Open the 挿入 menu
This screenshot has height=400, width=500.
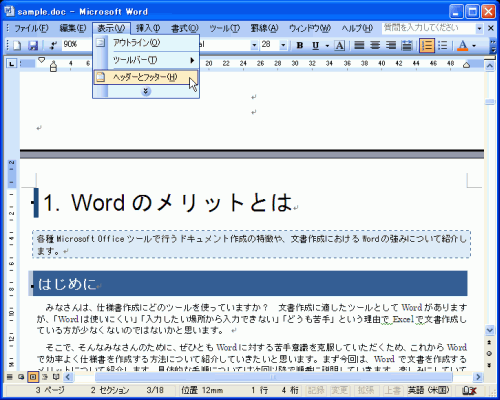point(148,28)
